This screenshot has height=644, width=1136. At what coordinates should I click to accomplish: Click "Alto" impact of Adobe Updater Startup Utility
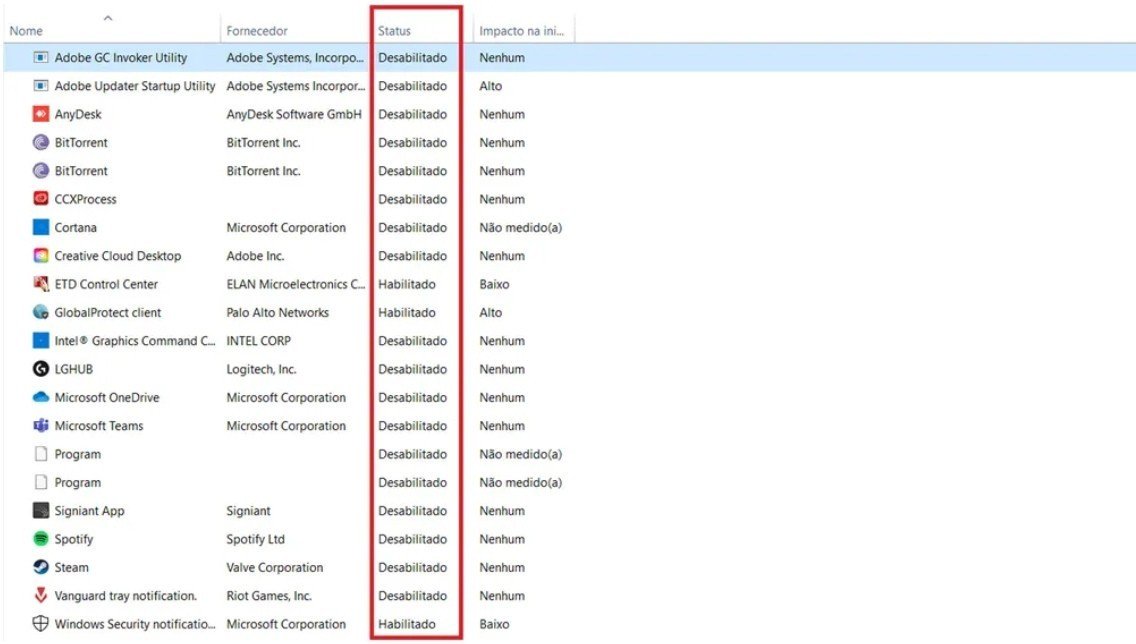[490, 85]
